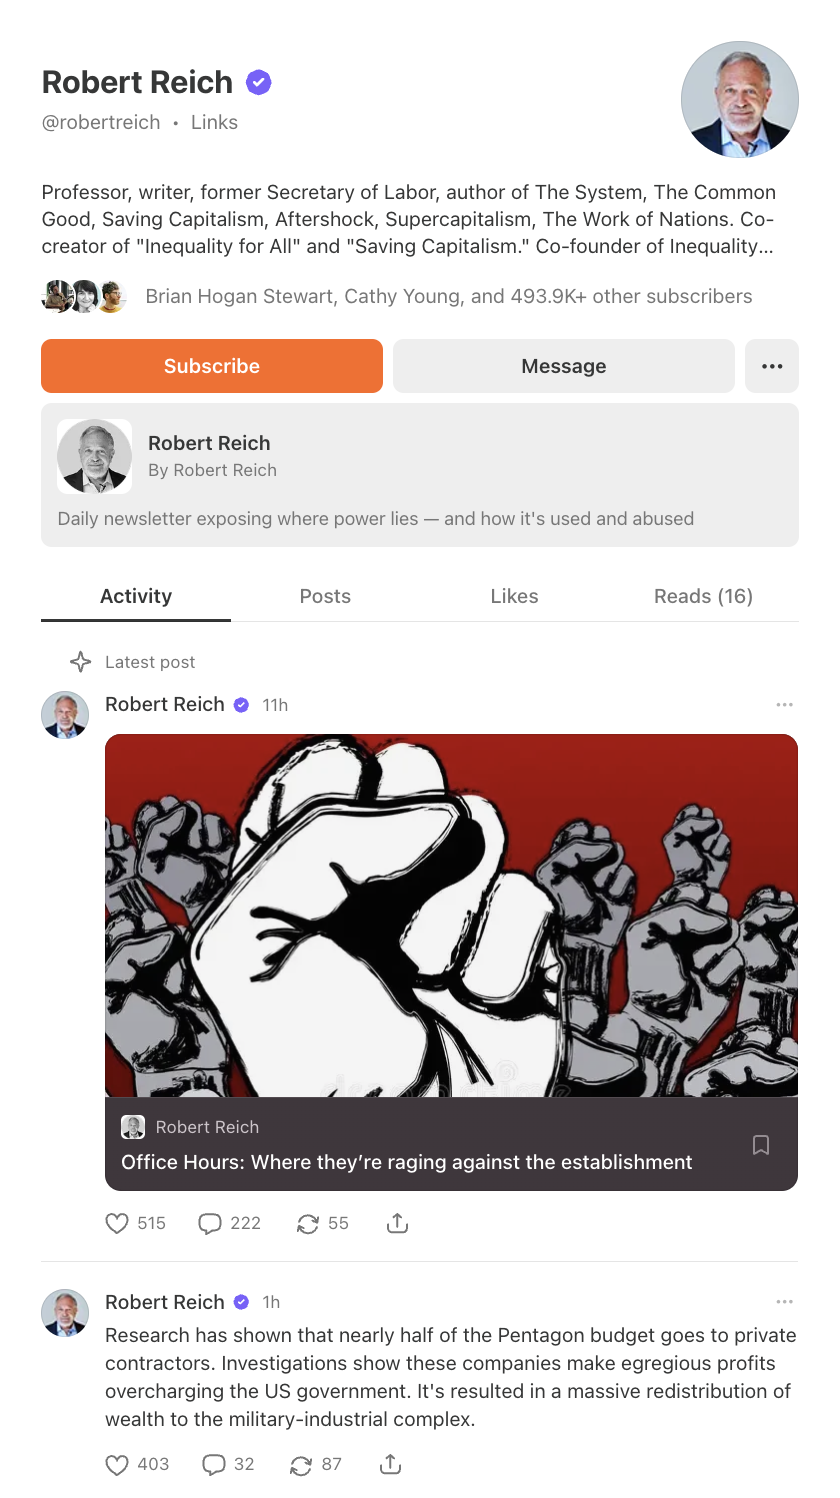
Task: Restack the Office Hours post with 55 restacks
Action: [322, 1223]
